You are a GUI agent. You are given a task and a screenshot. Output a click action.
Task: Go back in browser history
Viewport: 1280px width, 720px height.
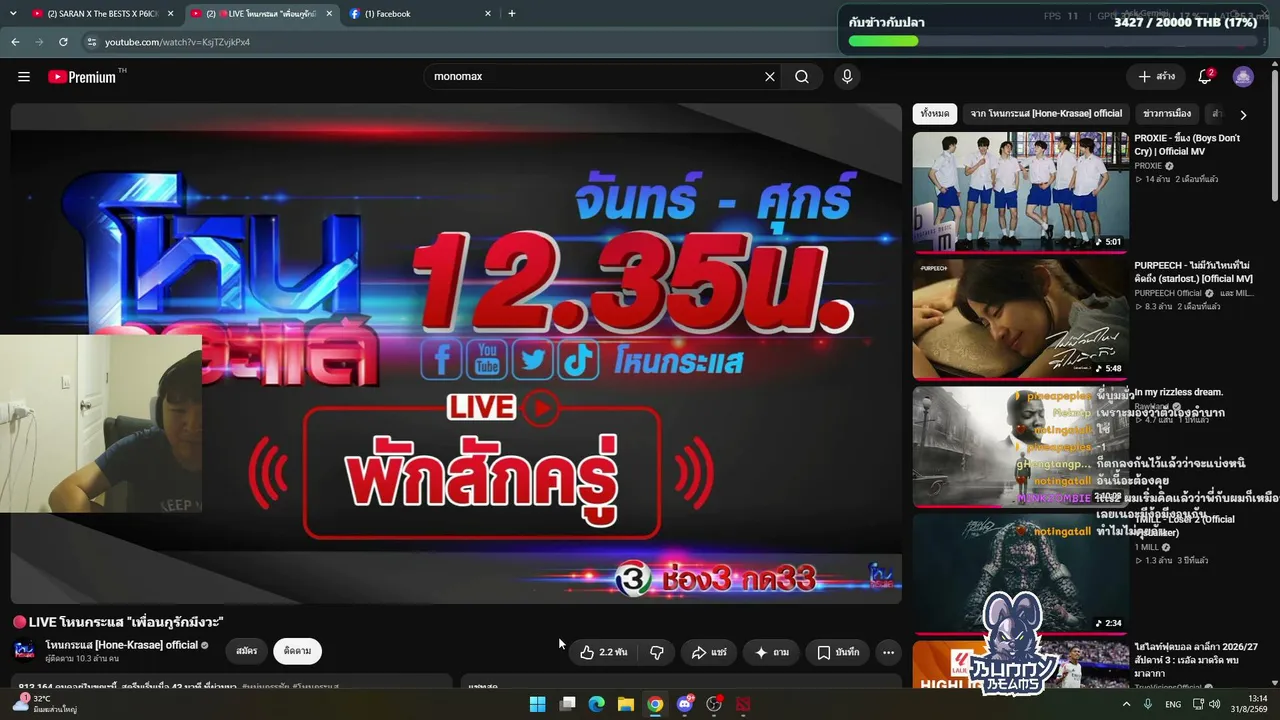pos(15,42)
